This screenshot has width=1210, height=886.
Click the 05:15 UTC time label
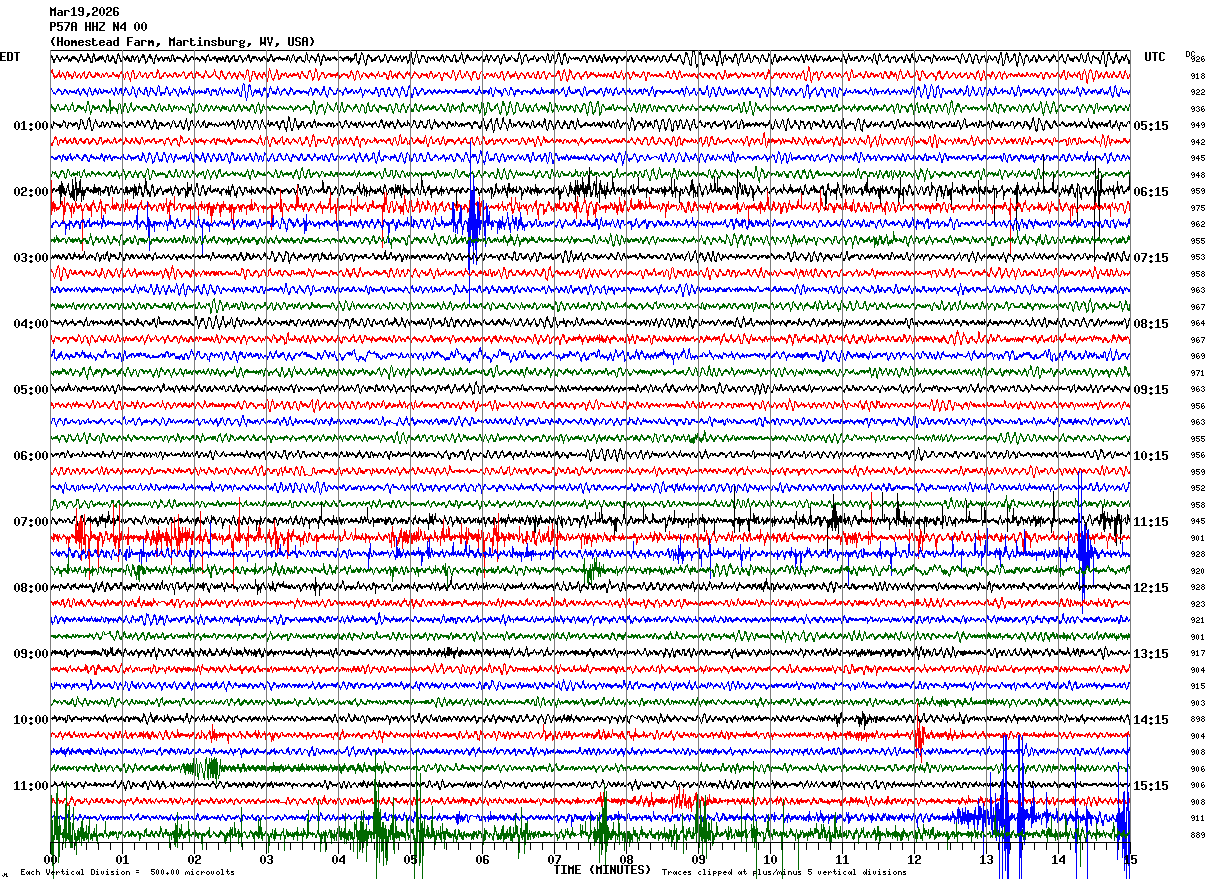pyautogui.click(x=1151, y=126)
